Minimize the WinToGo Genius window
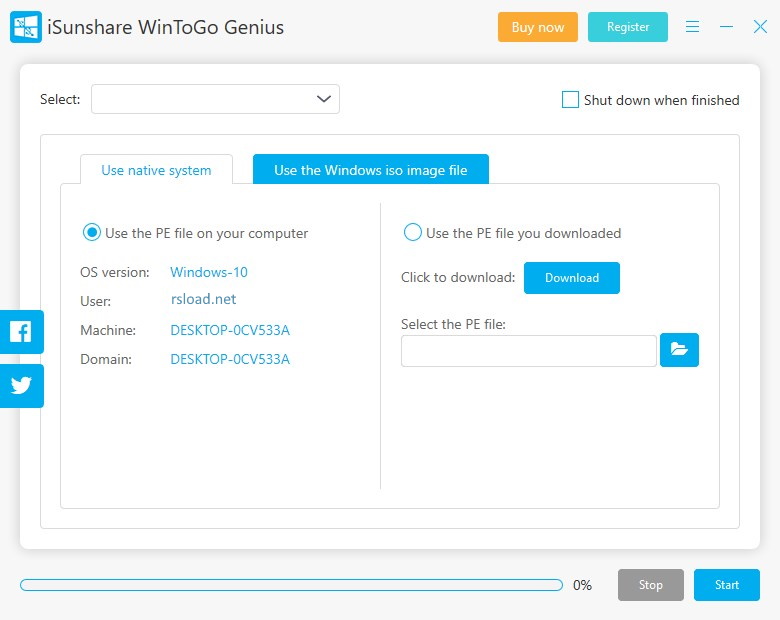Viewport: 780px width, 620px height. tap(727, 27)
